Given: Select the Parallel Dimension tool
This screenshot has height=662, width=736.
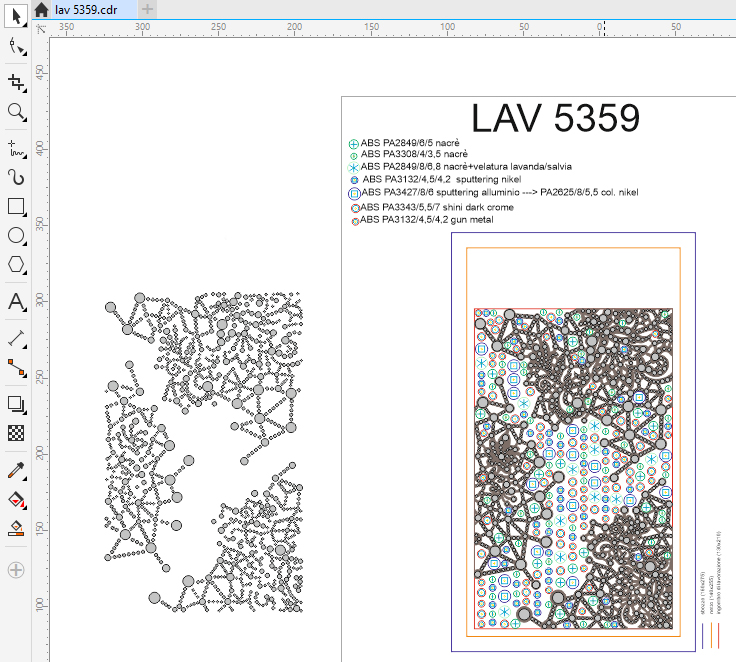Looking at the screenshot, I should coord(16,338).
